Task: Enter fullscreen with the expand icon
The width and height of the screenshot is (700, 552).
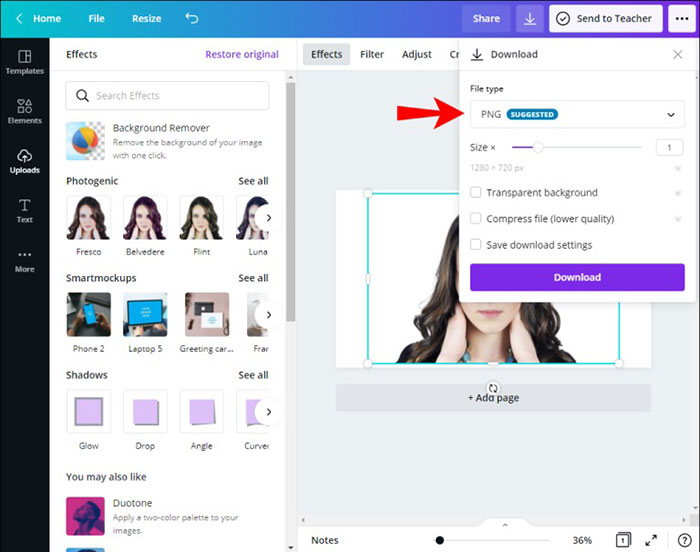Action: pyautogui.click(x=651, y=540)
